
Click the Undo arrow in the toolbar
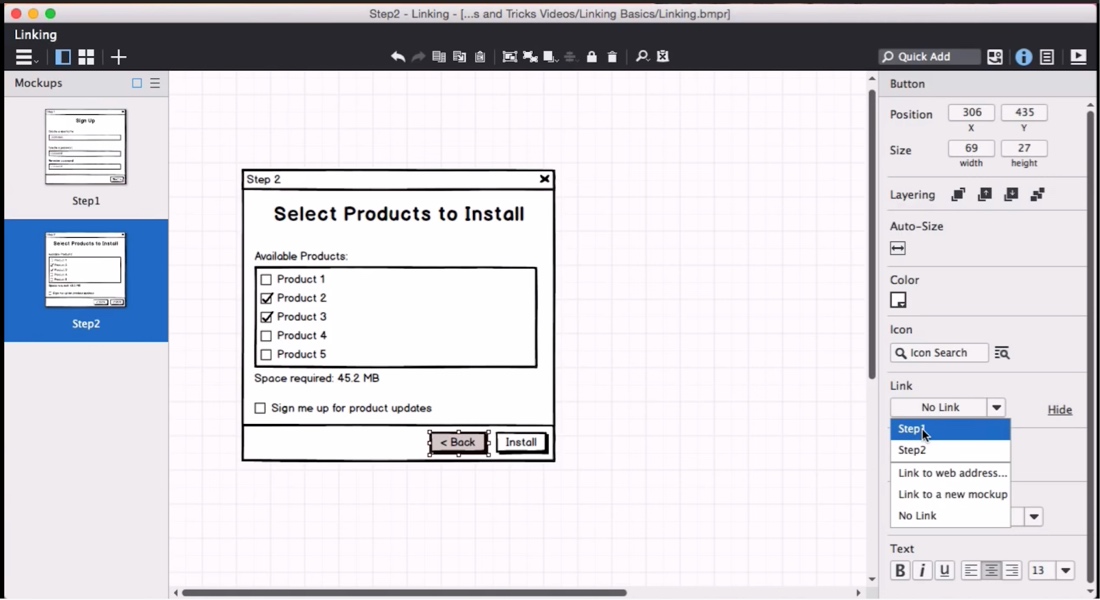click(398, 57)
